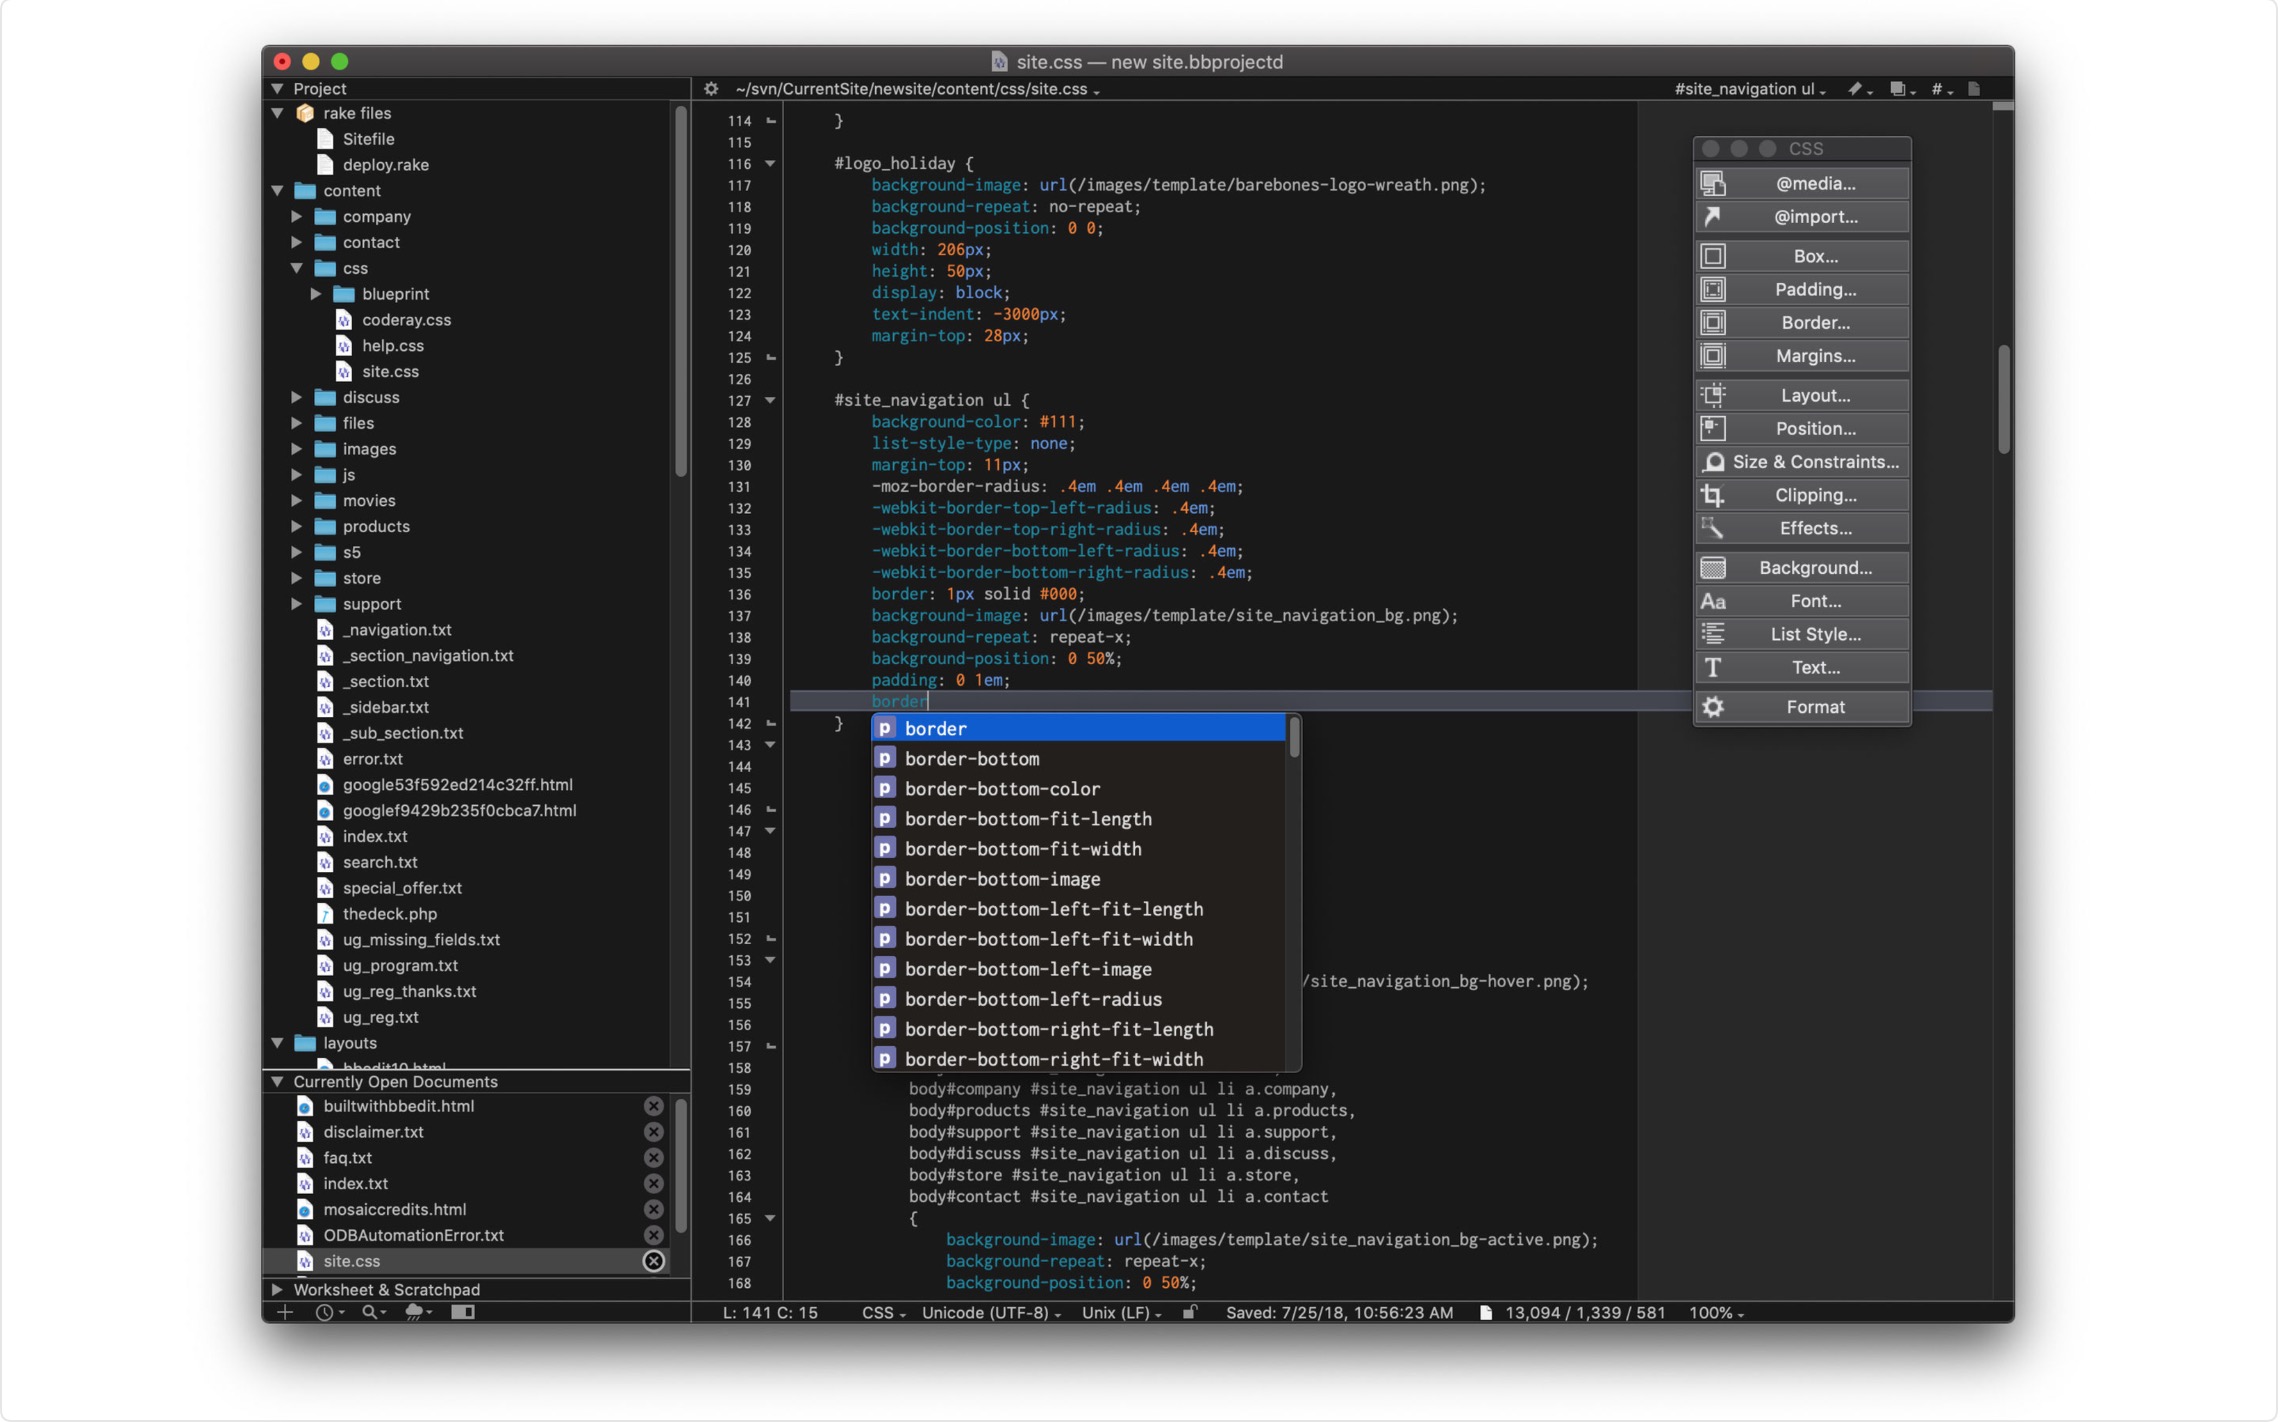Toggle the sidebar visibility button

(x=463, y=1313)
